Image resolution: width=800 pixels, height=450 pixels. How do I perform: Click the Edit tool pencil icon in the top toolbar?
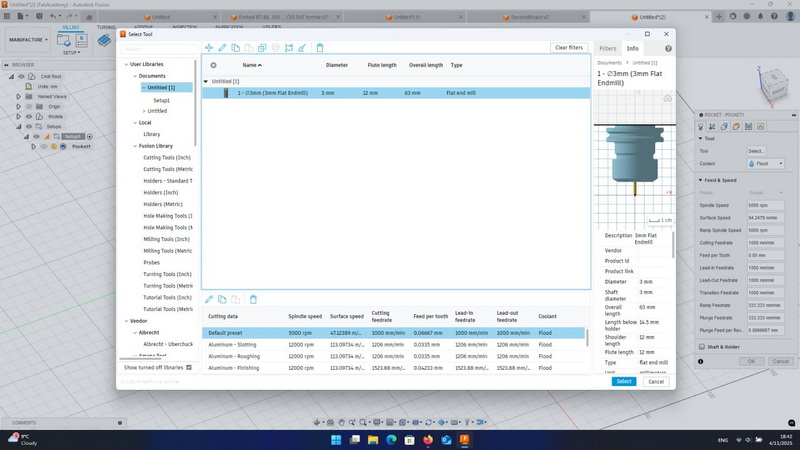(222, 48)
